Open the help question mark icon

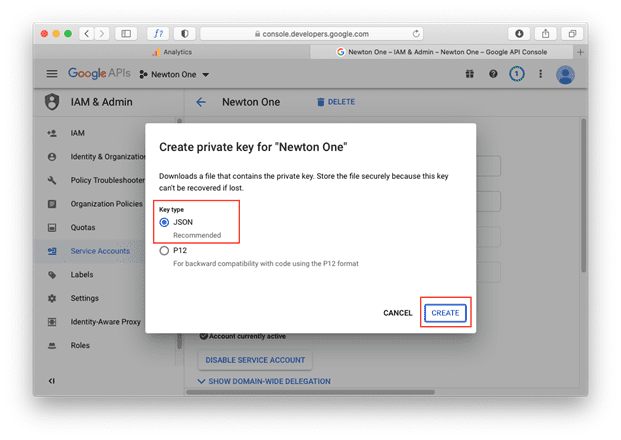click(x=493, y=74)
